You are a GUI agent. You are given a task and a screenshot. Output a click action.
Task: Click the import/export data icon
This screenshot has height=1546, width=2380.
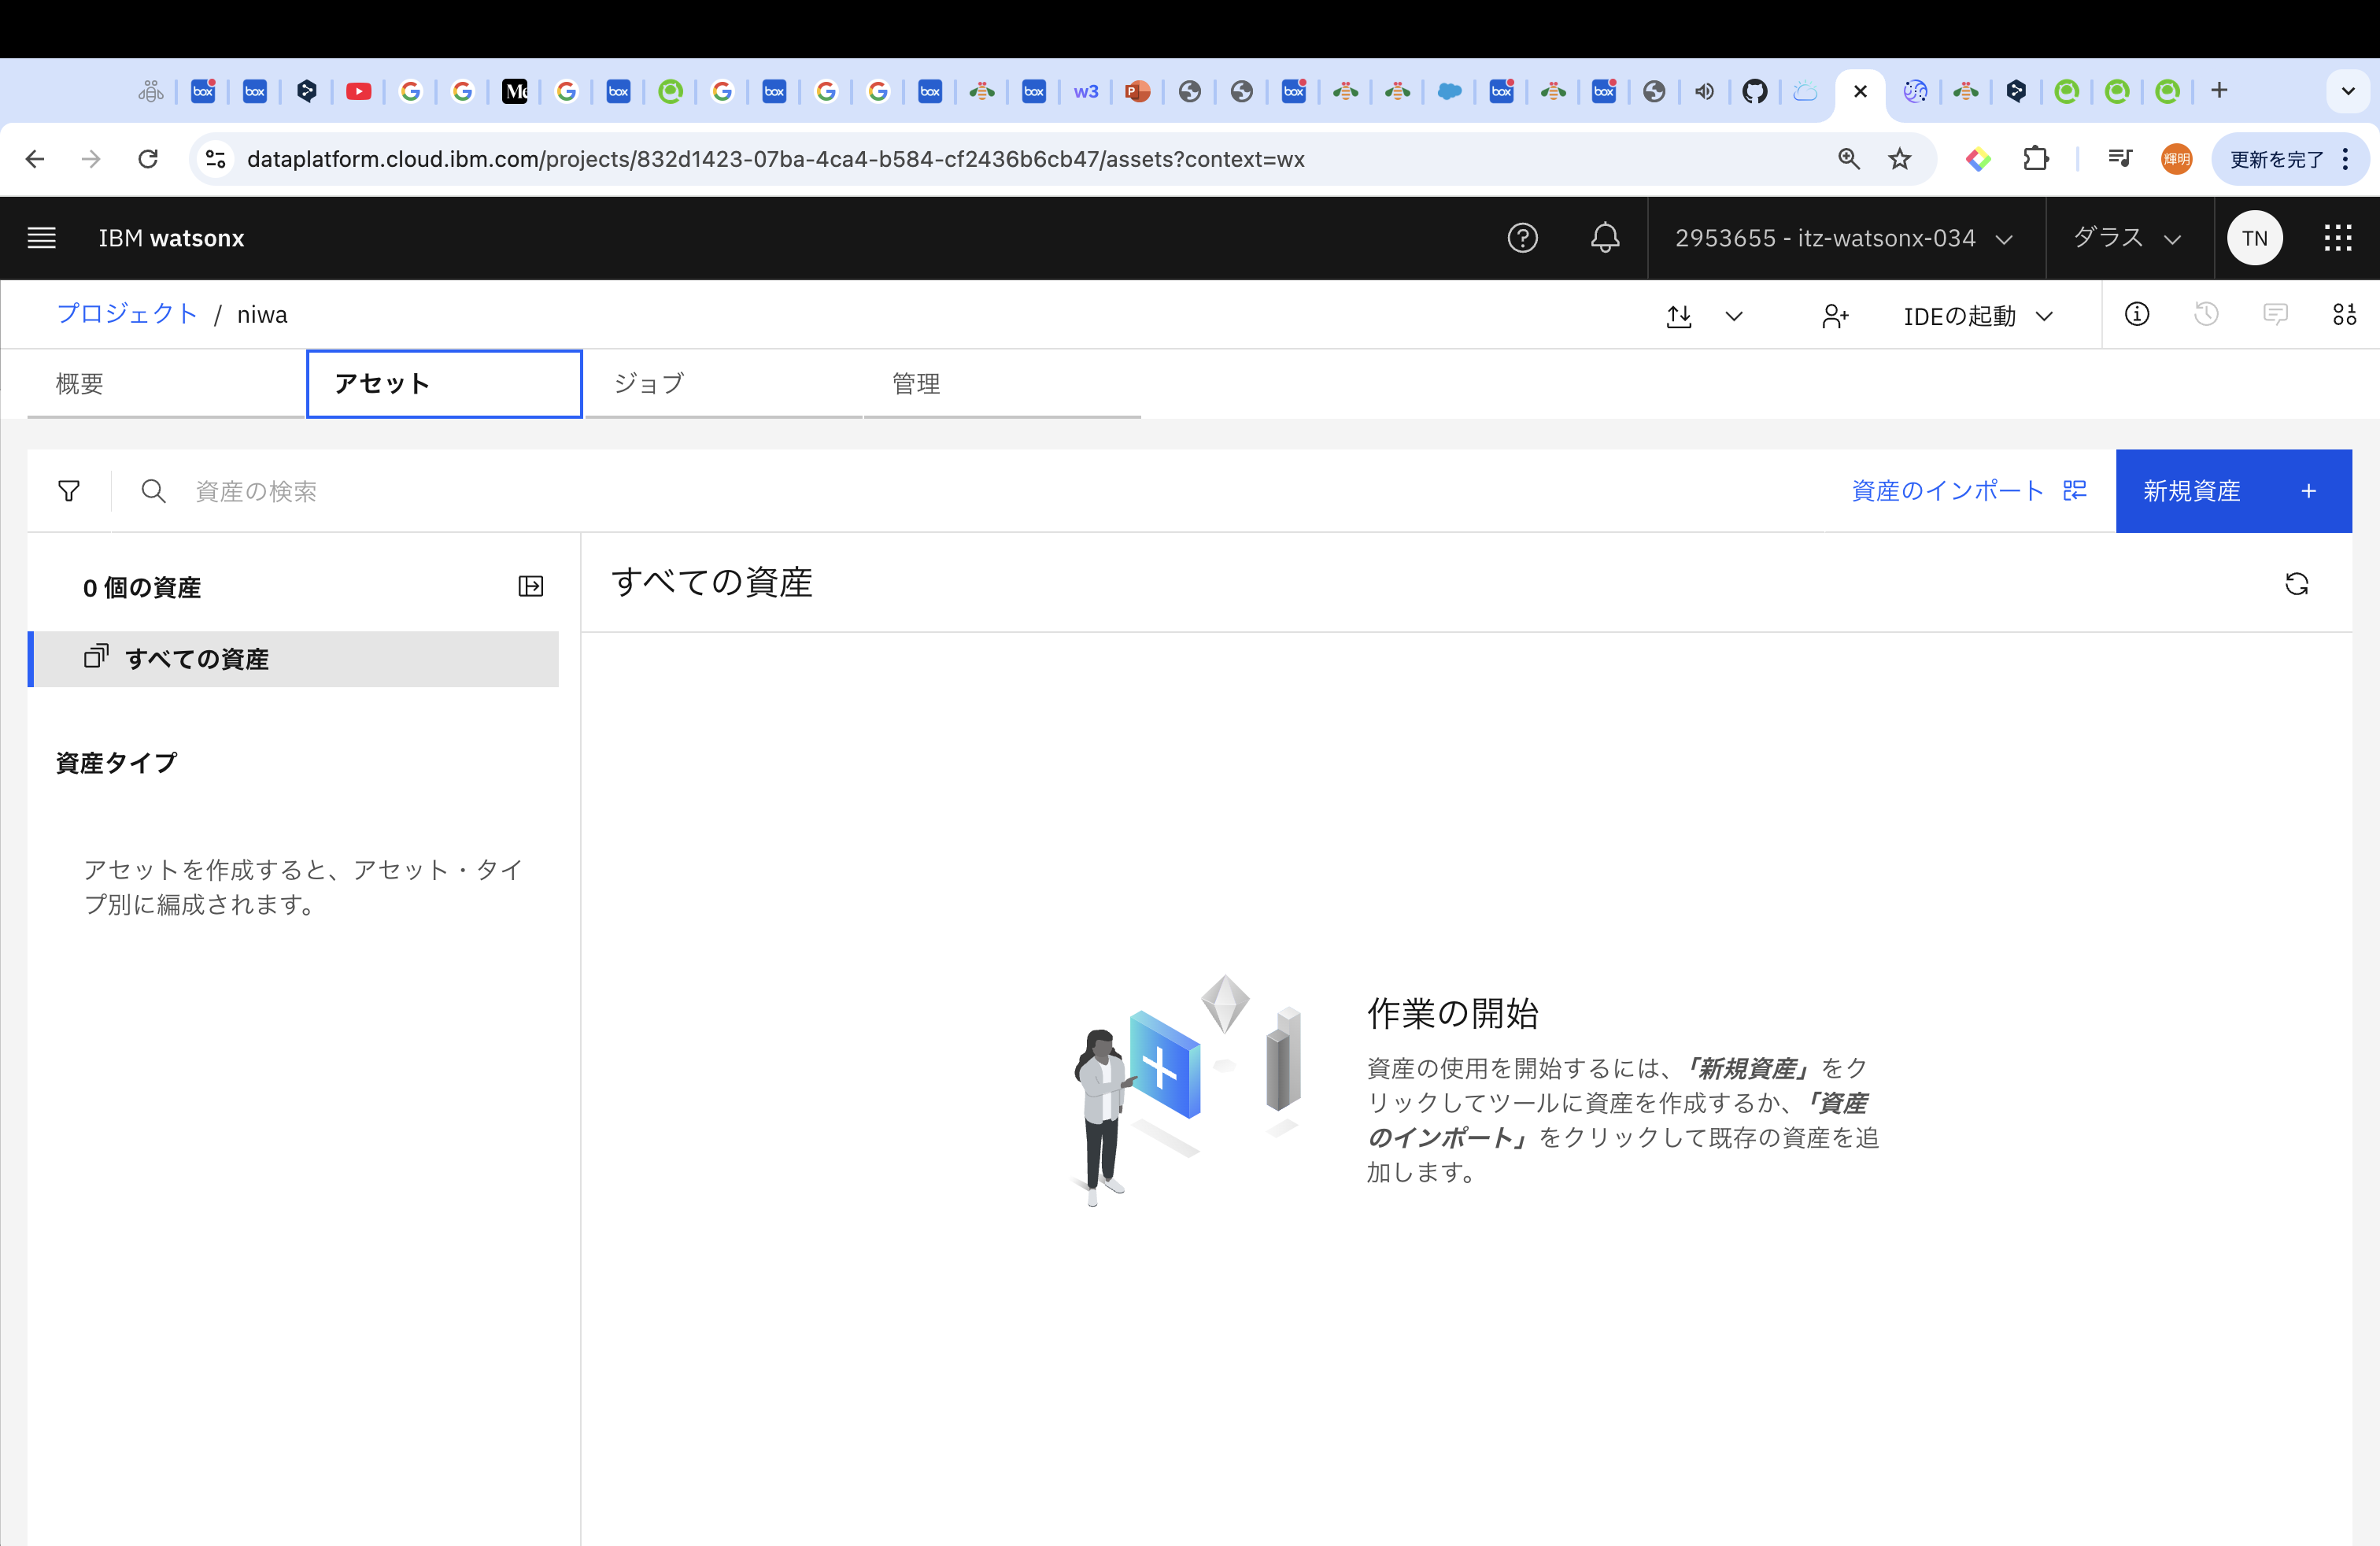pyautogui.click(x=1680, y=316)
